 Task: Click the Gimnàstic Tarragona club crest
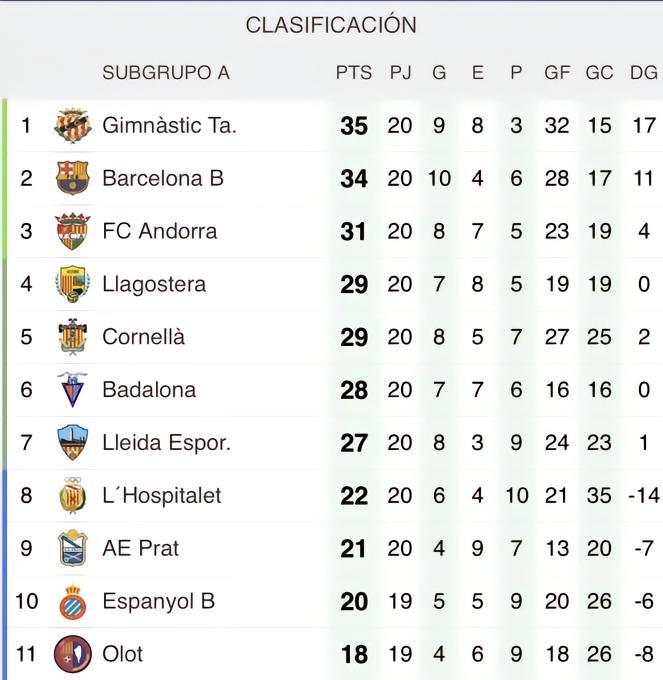click(72, 126)
